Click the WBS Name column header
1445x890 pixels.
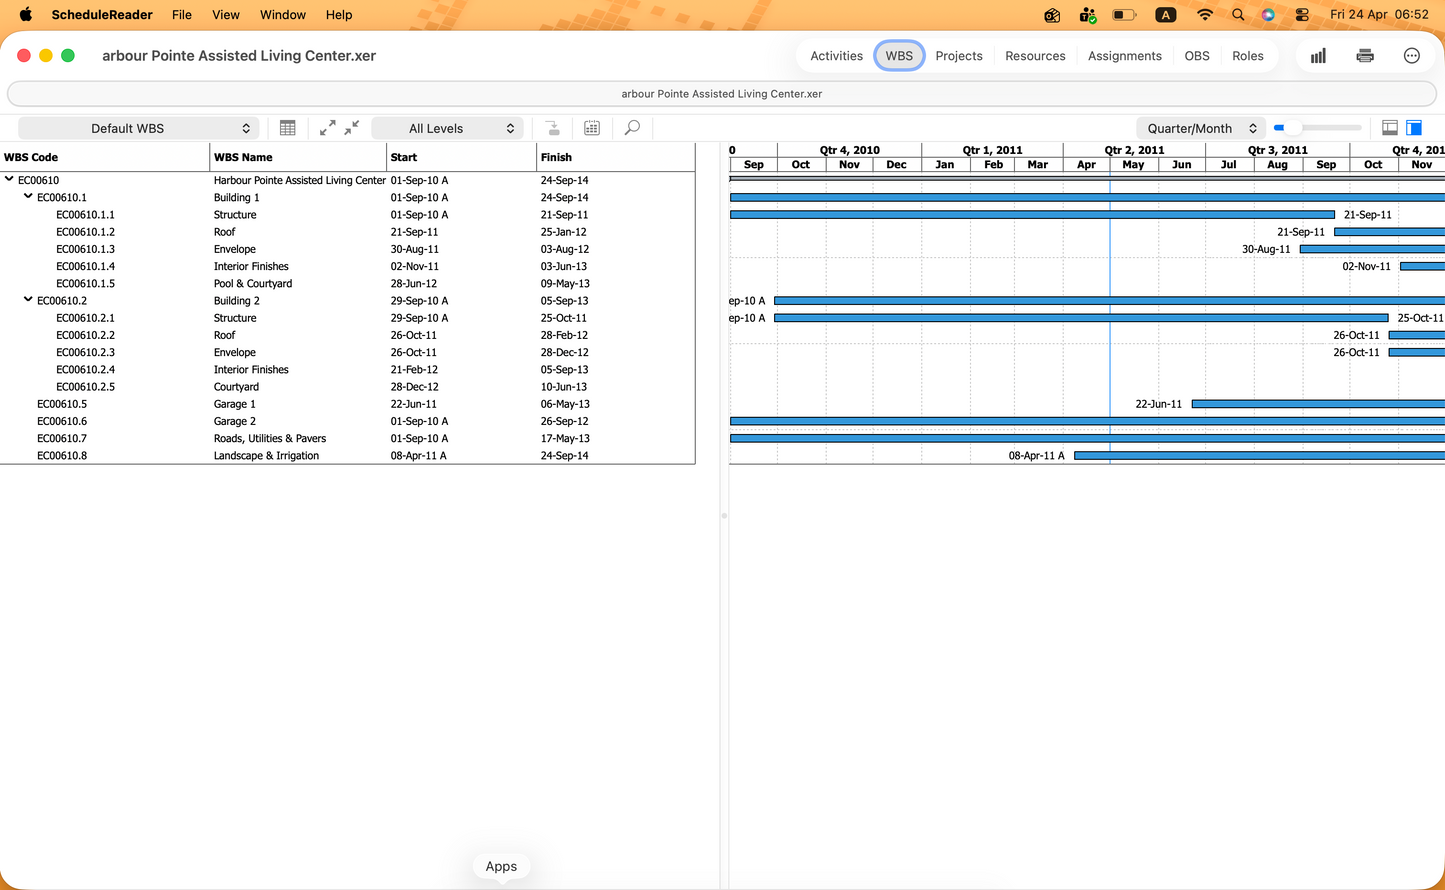[298, 157]
